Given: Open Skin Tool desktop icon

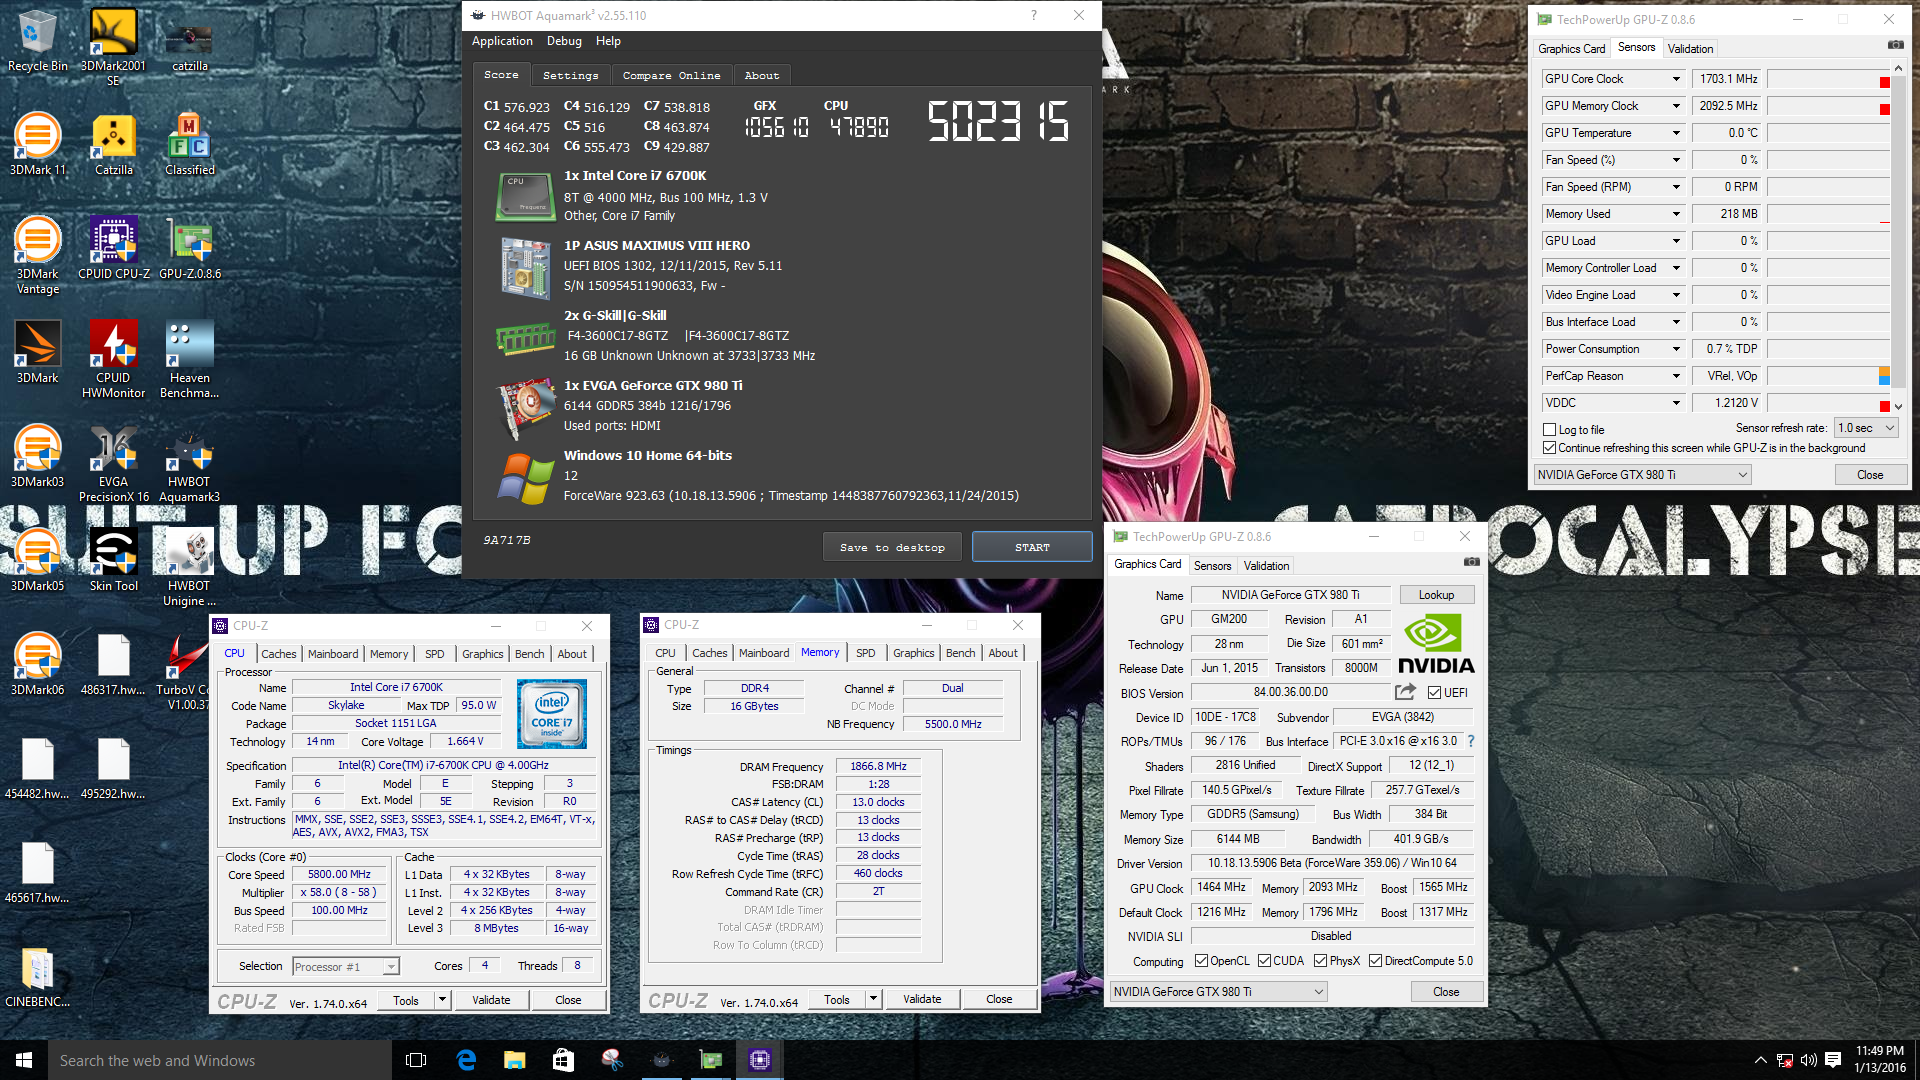Looking at the screenshot, I should 113,560.
